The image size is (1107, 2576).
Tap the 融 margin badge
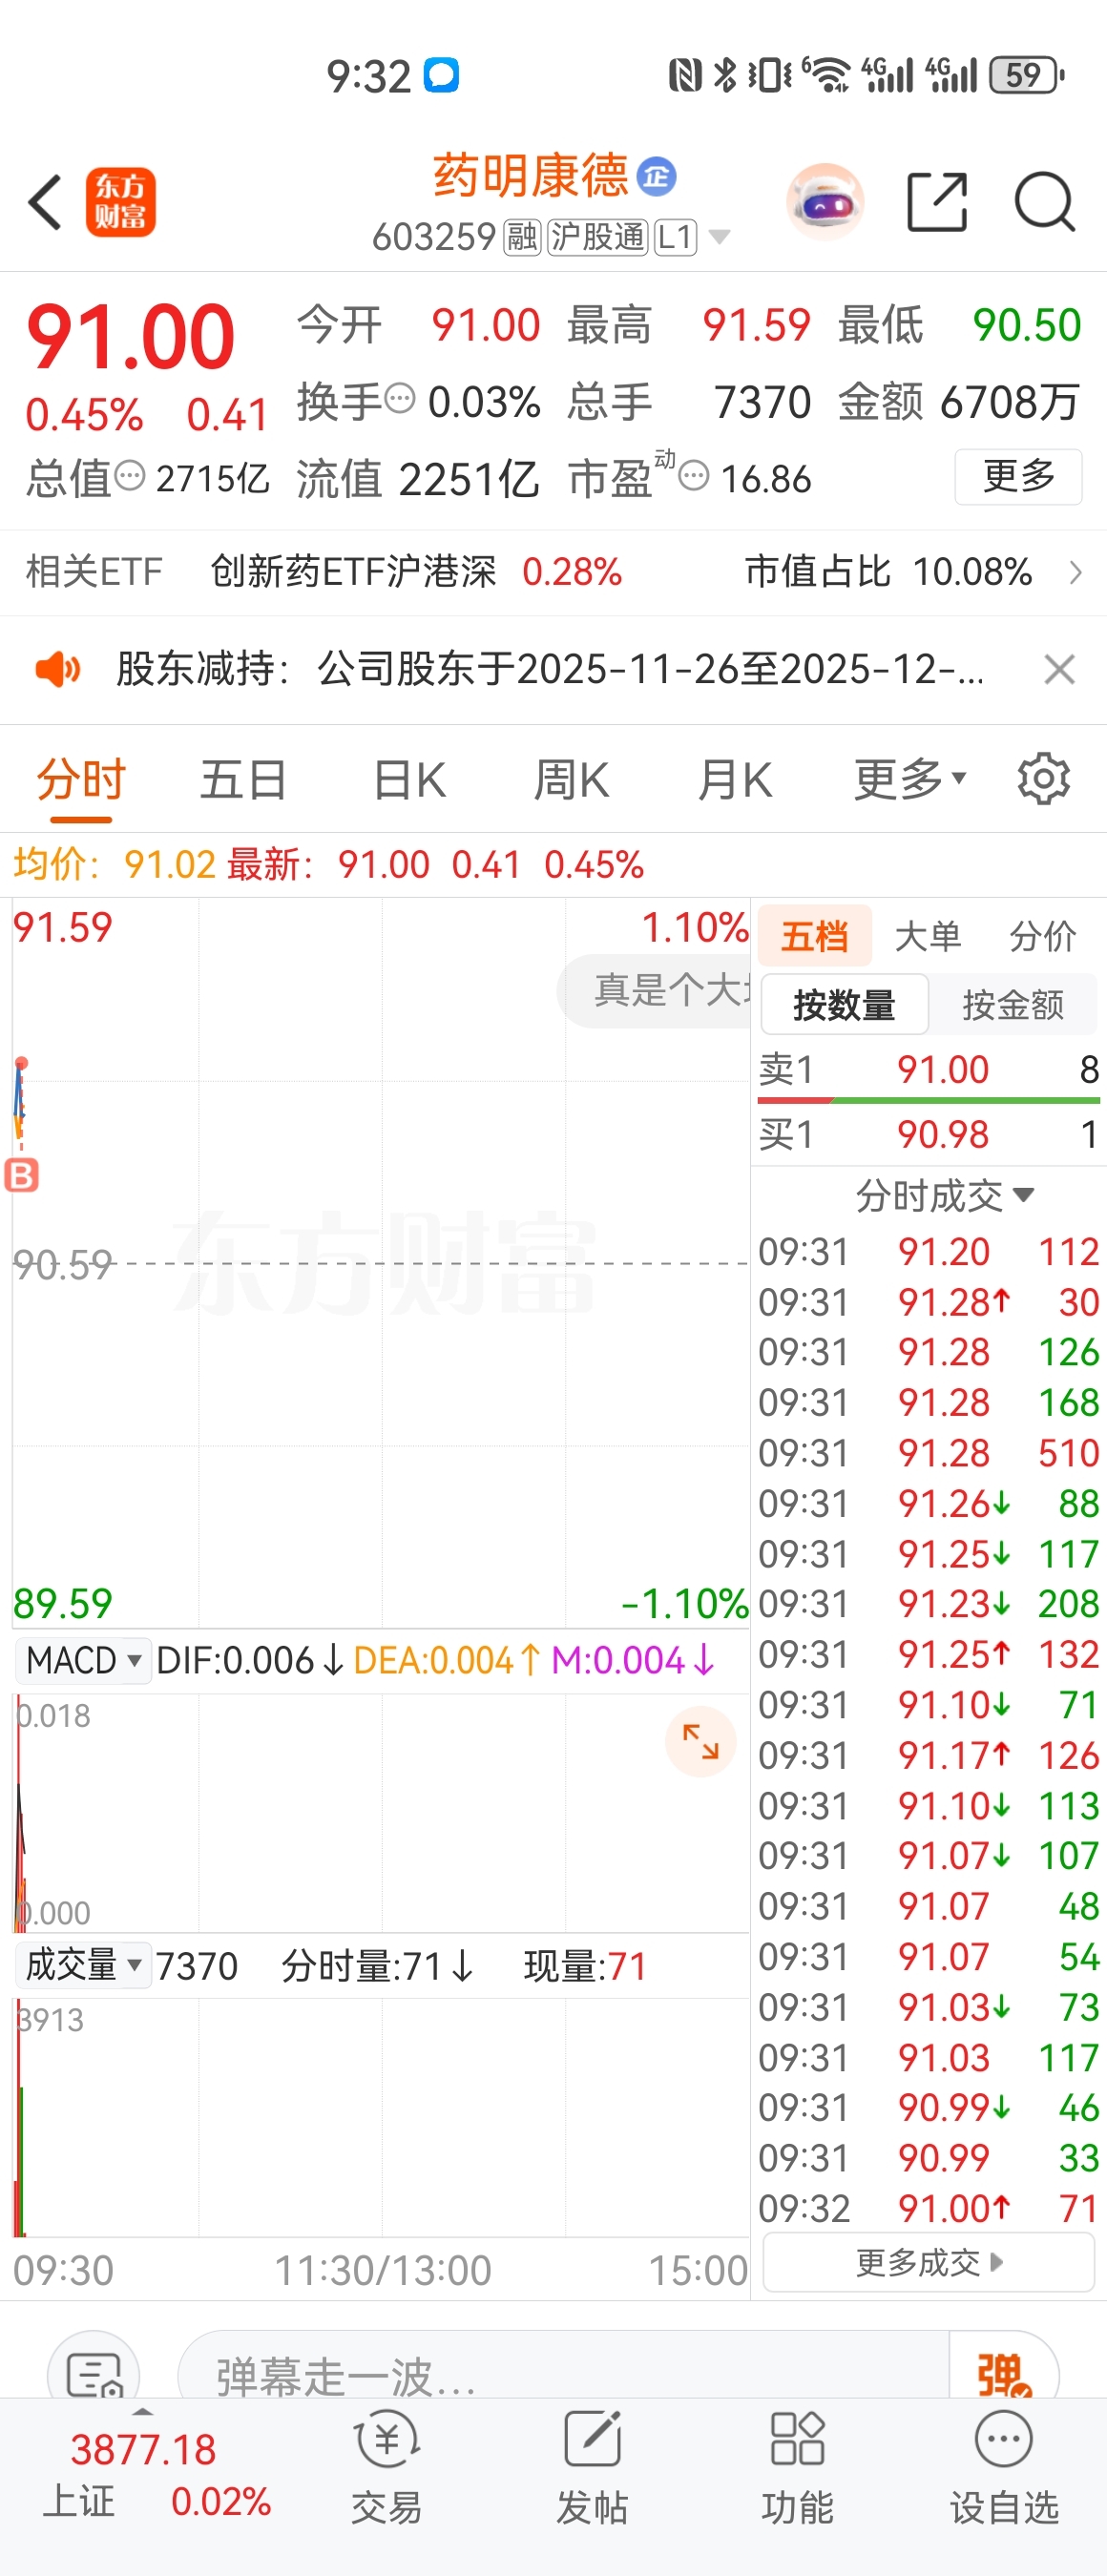pos(522,238)
